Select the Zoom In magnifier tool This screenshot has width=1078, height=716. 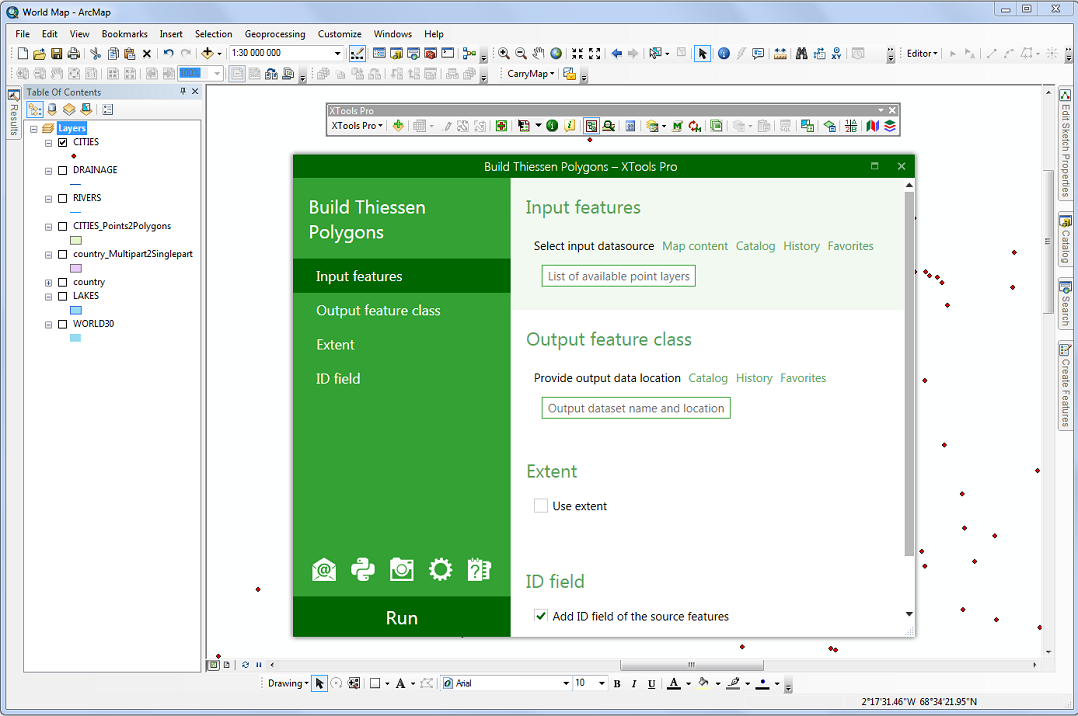(504, 54)
